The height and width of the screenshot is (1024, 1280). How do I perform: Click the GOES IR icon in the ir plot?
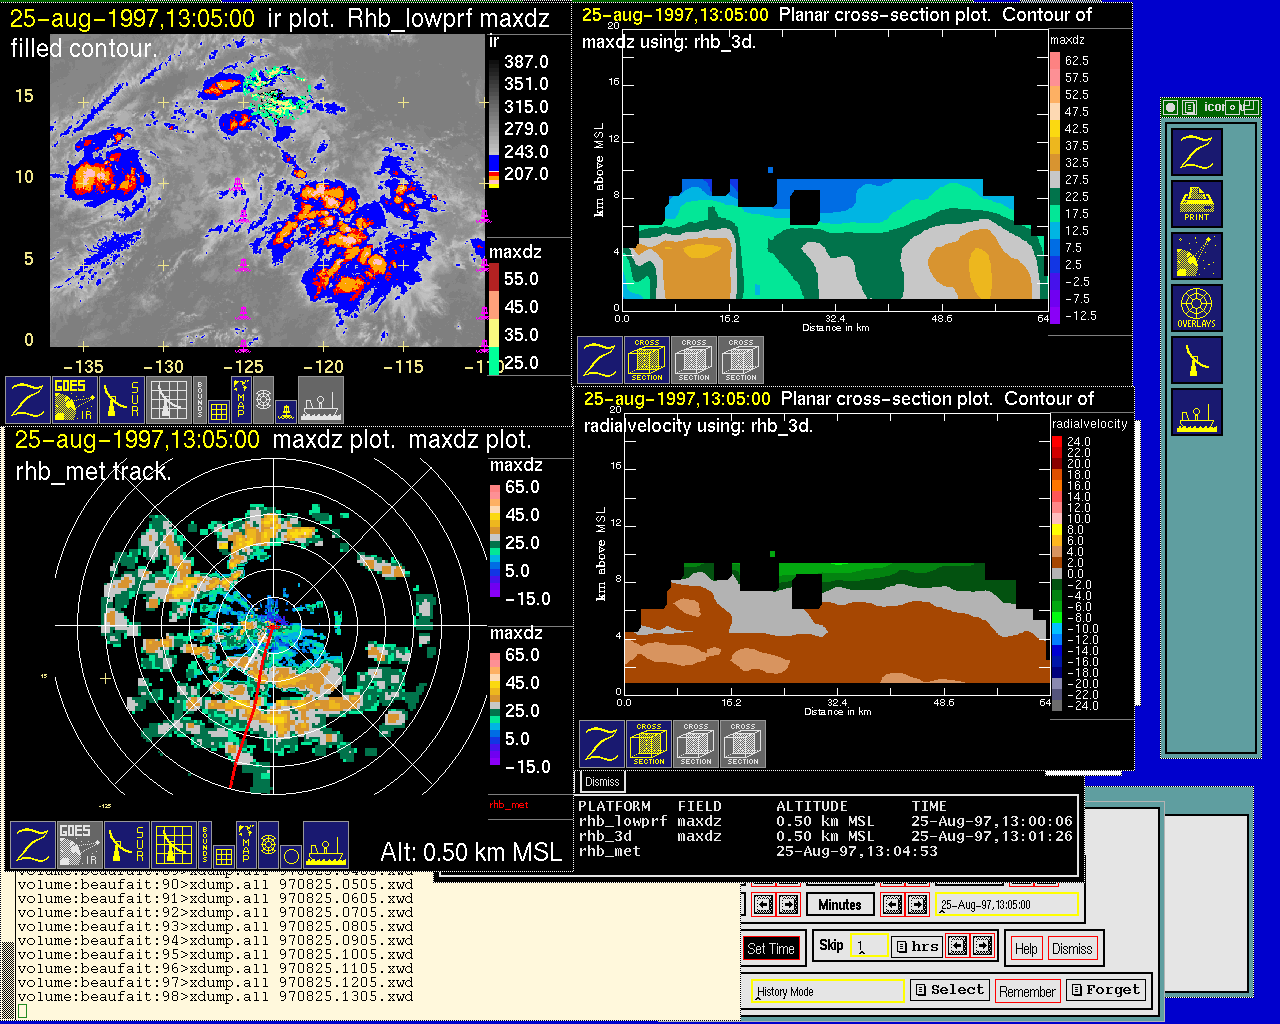click(x=75, y=399)
